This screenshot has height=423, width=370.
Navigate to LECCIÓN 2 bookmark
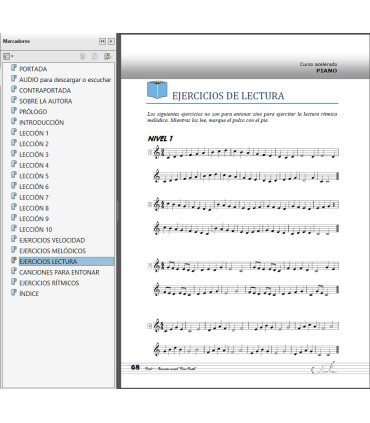[x=34, y=144]
